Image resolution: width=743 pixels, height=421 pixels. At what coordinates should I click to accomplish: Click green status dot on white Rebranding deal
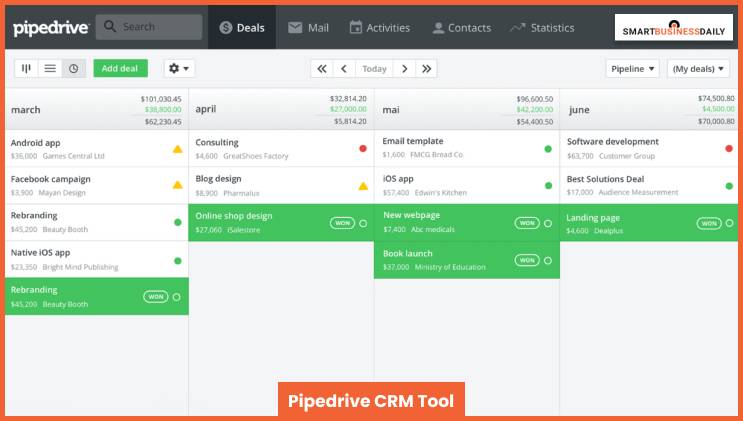point(178,222)
